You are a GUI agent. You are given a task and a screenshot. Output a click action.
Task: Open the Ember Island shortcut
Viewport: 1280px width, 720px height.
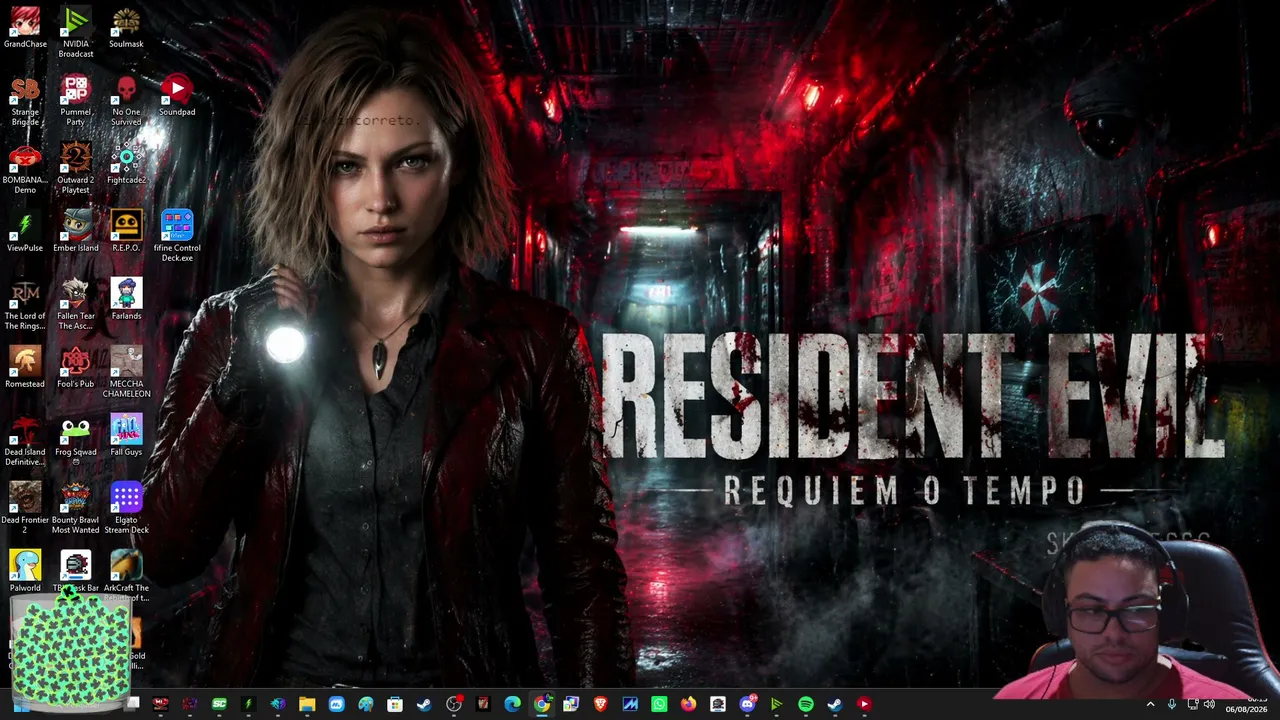pos(76,232)
